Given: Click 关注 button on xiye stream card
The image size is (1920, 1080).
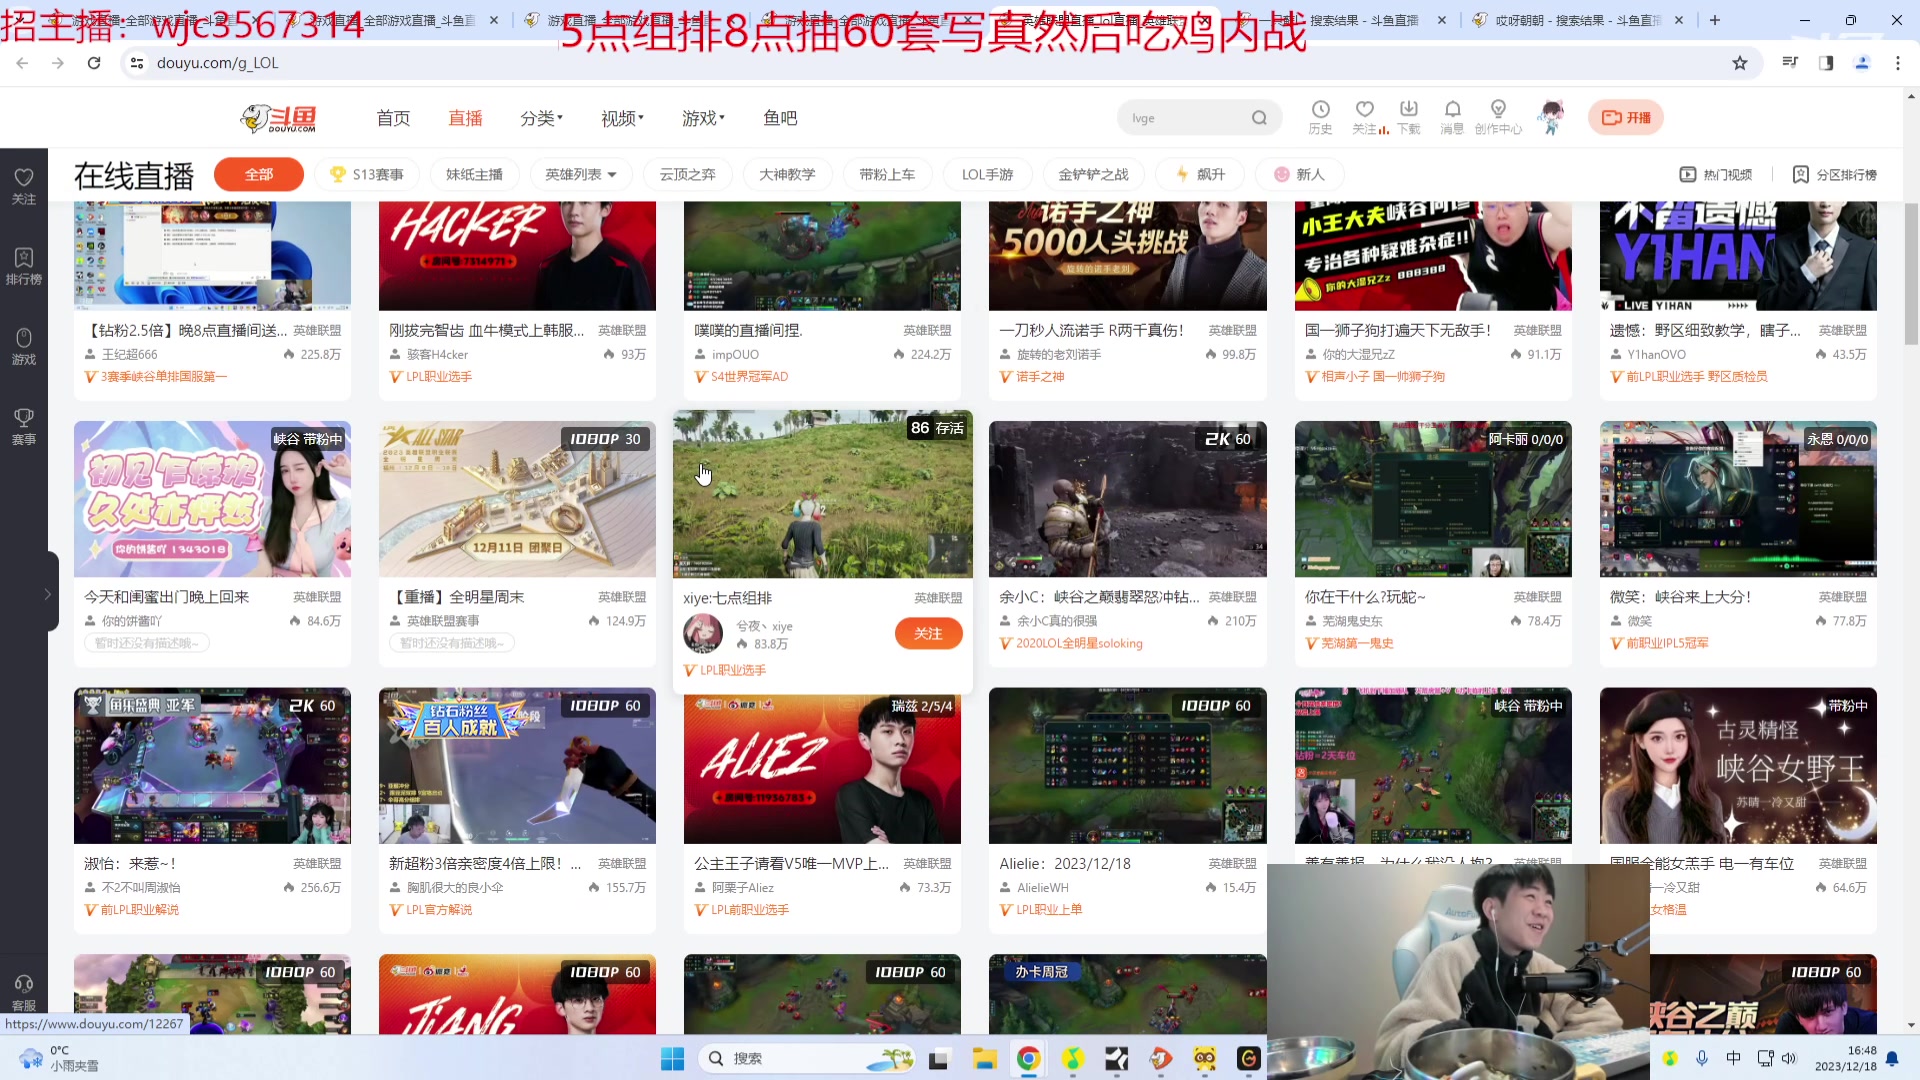Looking at the screenshot, I should 928,633.
